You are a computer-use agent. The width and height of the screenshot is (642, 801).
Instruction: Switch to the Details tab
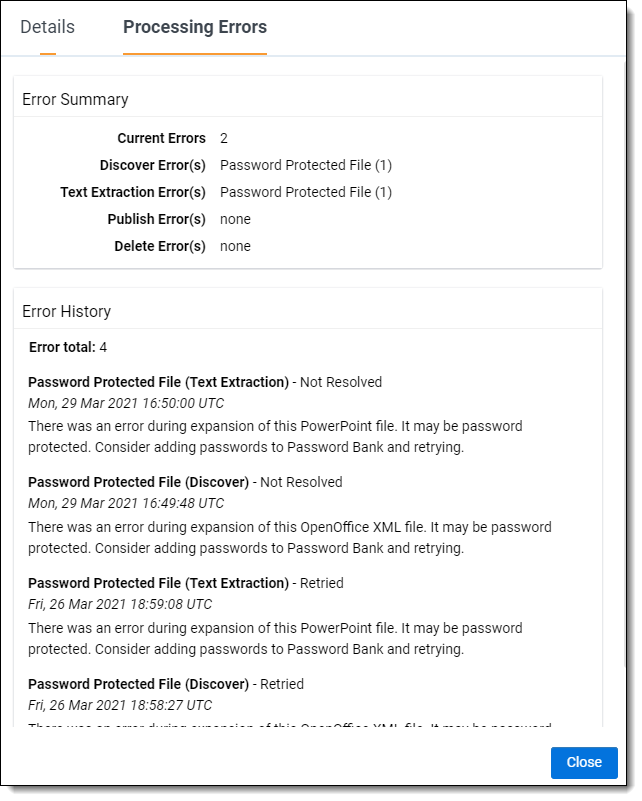point(47,27)
